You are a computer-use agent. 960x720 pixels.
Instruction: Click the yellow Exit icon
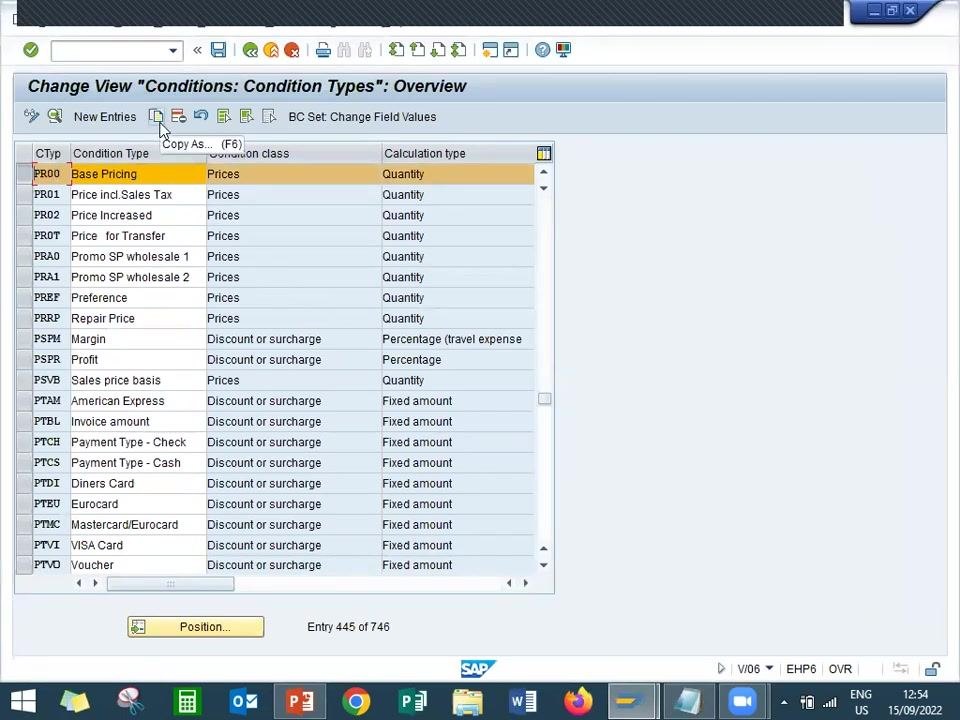pos(271,50)
